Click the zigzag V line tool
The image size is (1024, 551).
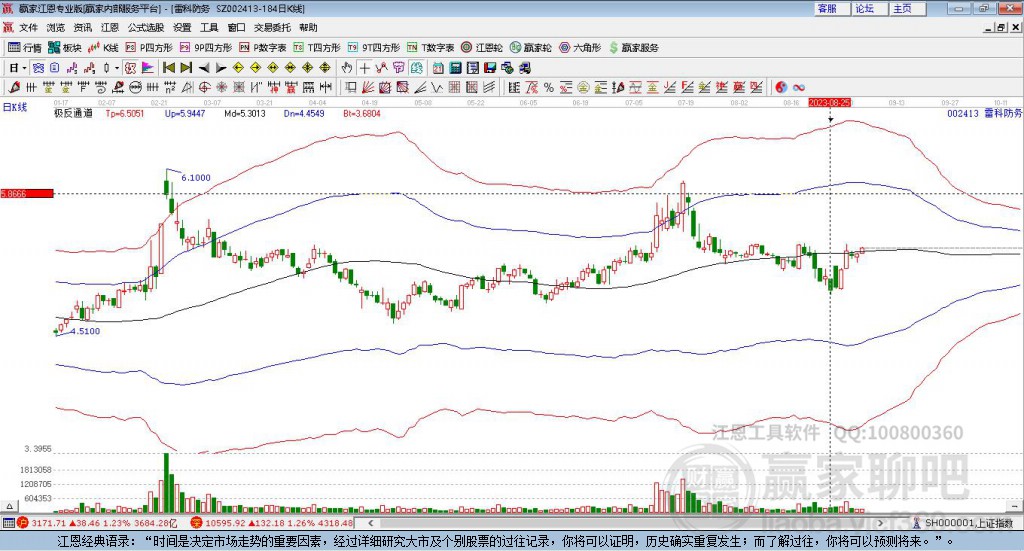436,87
